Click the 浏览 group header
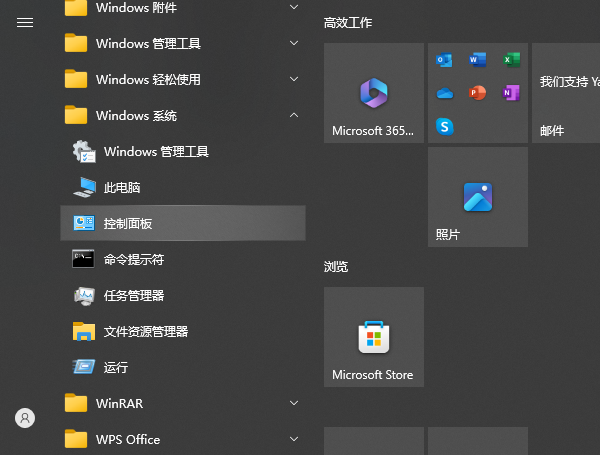This screenshot has height=455, width=600. coord(336,266)
